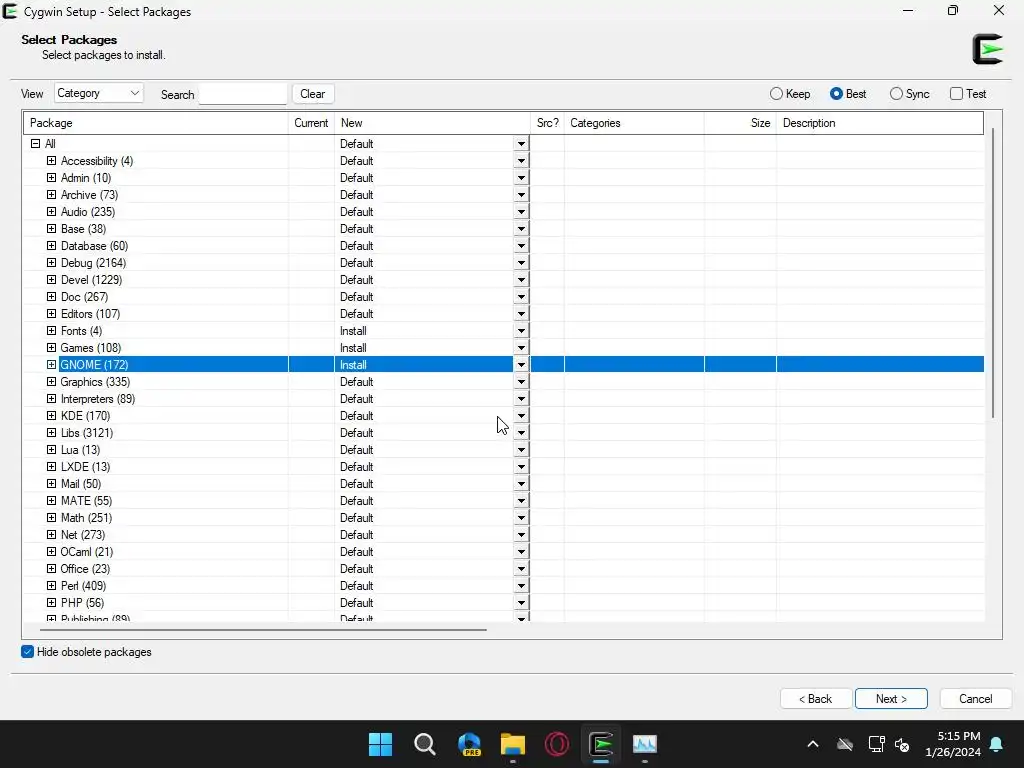Open action dropdown for KDE row
The image size is (1024, 768).
(521, 416)
